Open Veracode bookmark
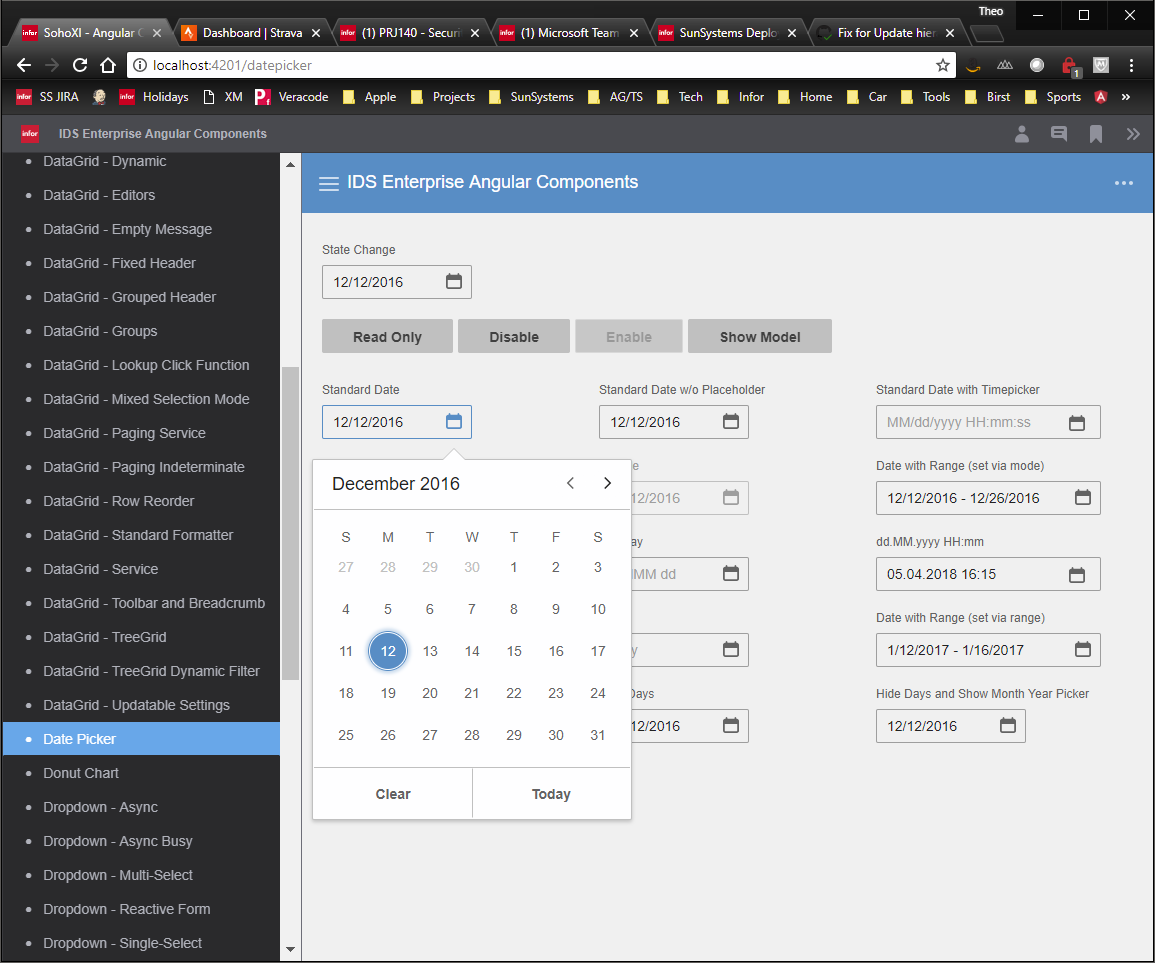1155x963 pixels. pyautogui.click(x=292, y=97)
